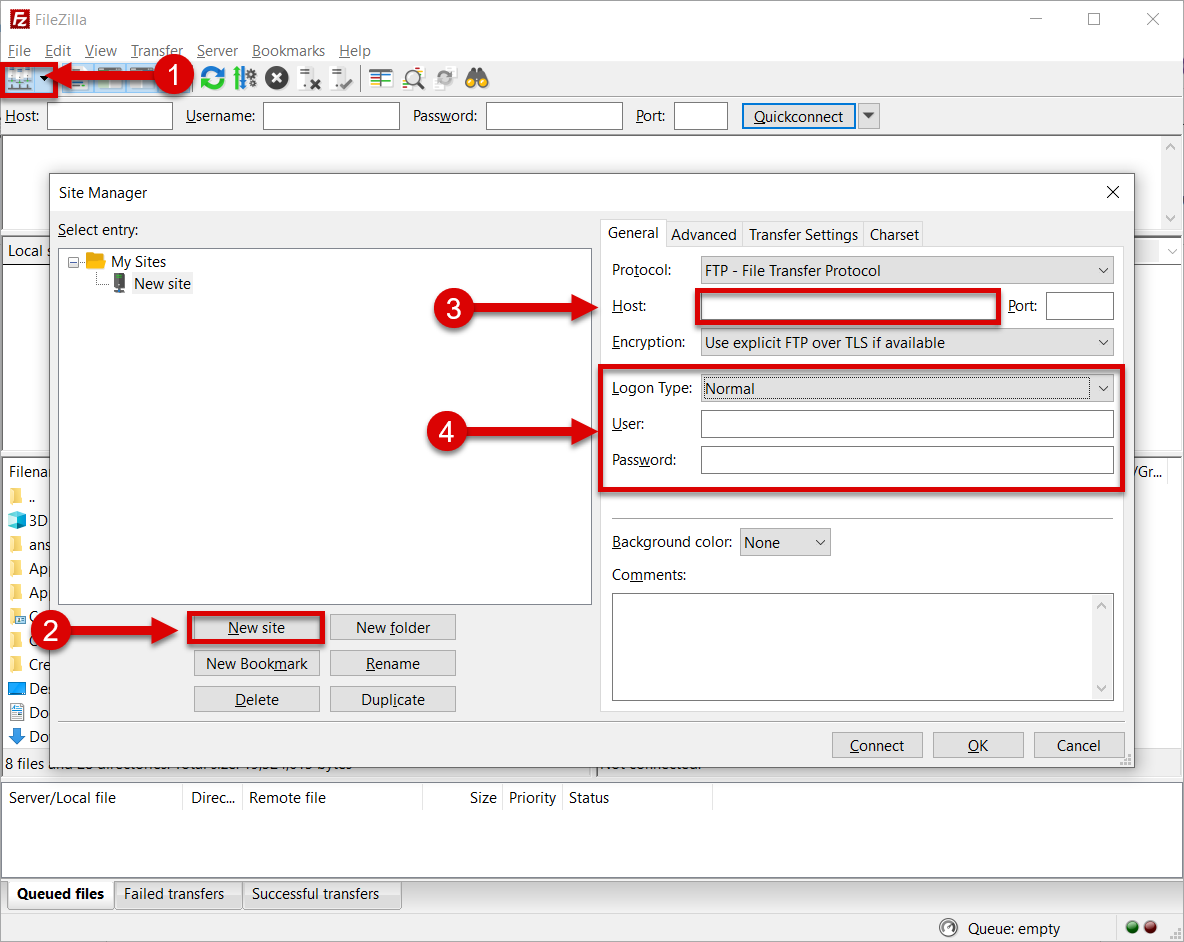Open the Background color dropdown

pyautogui.click(x=785, y=543)
